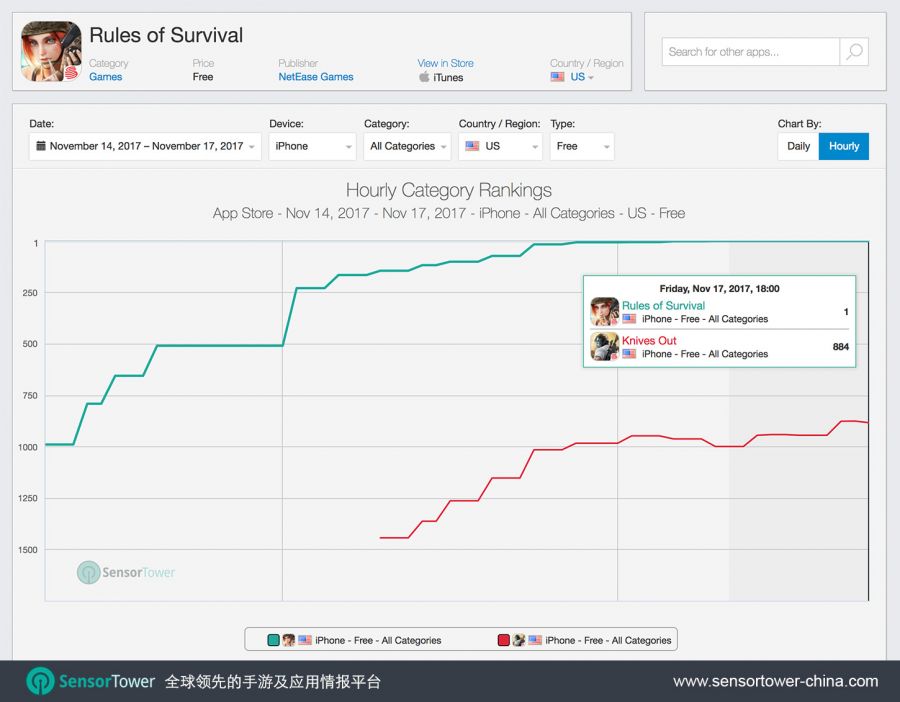Click the US flag in the app header
Image resolution: width=900 pixels, height=702 pixels.
pos(557,77)
